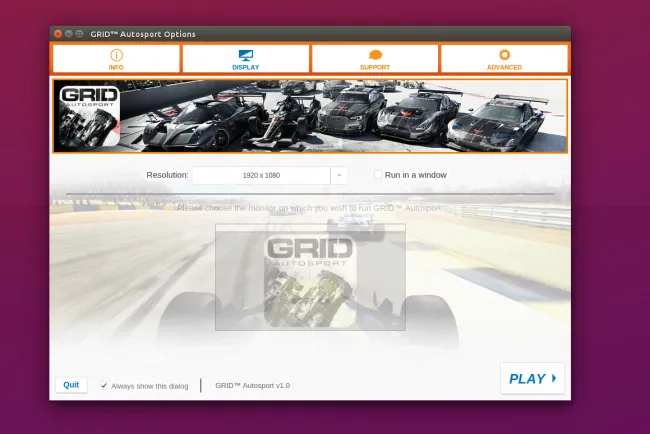
Task: Click the PLAY button
Action: coord(533,378)
